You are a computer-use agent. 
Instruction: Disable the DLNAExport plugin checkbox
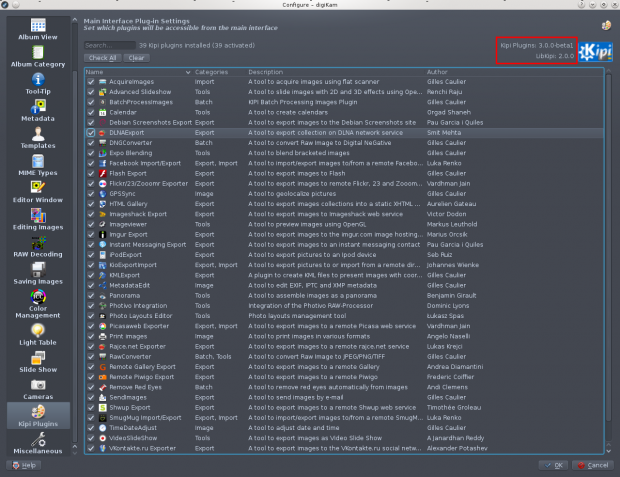pos(91,132)
